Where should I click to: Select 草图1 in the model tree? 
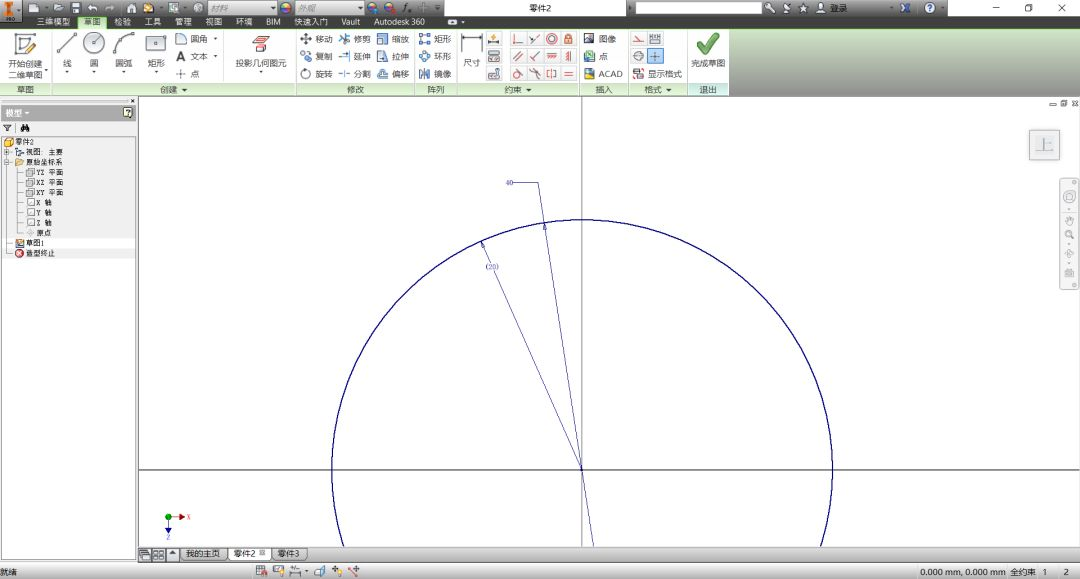(30, 243)
